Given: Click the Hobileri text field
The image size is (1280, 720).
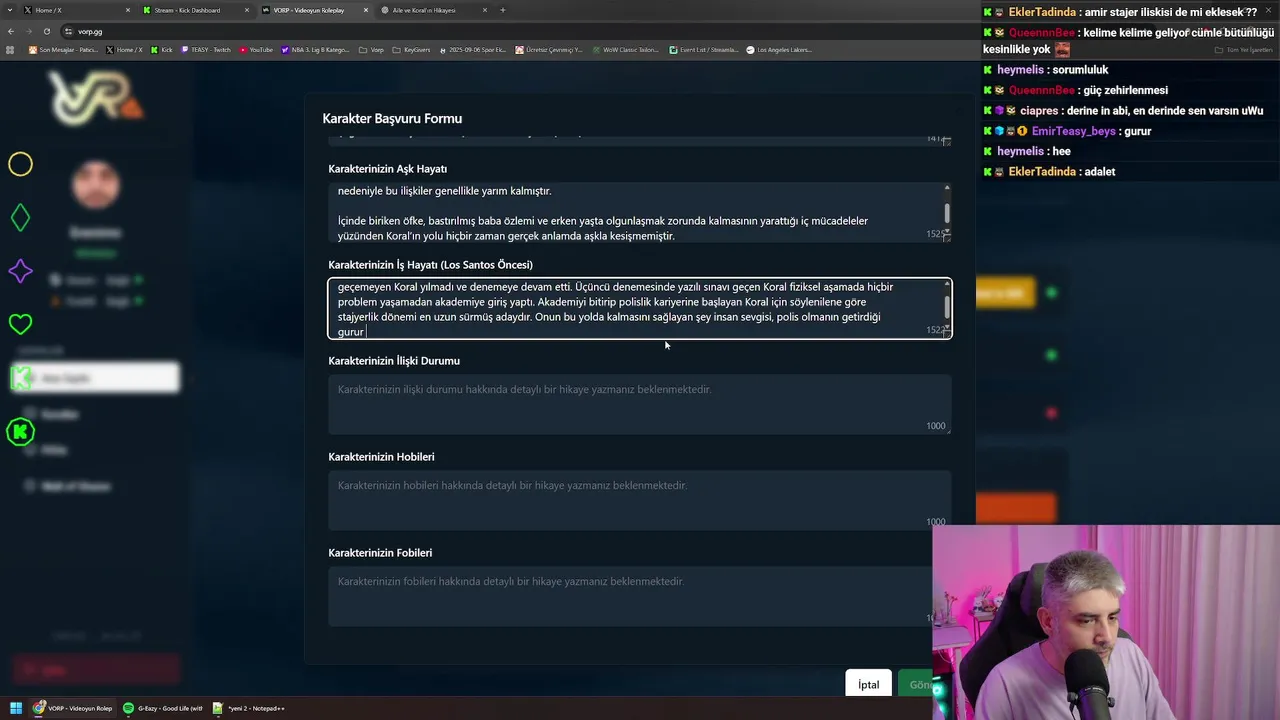Looking at the screenshot, I should click(639, 500).
